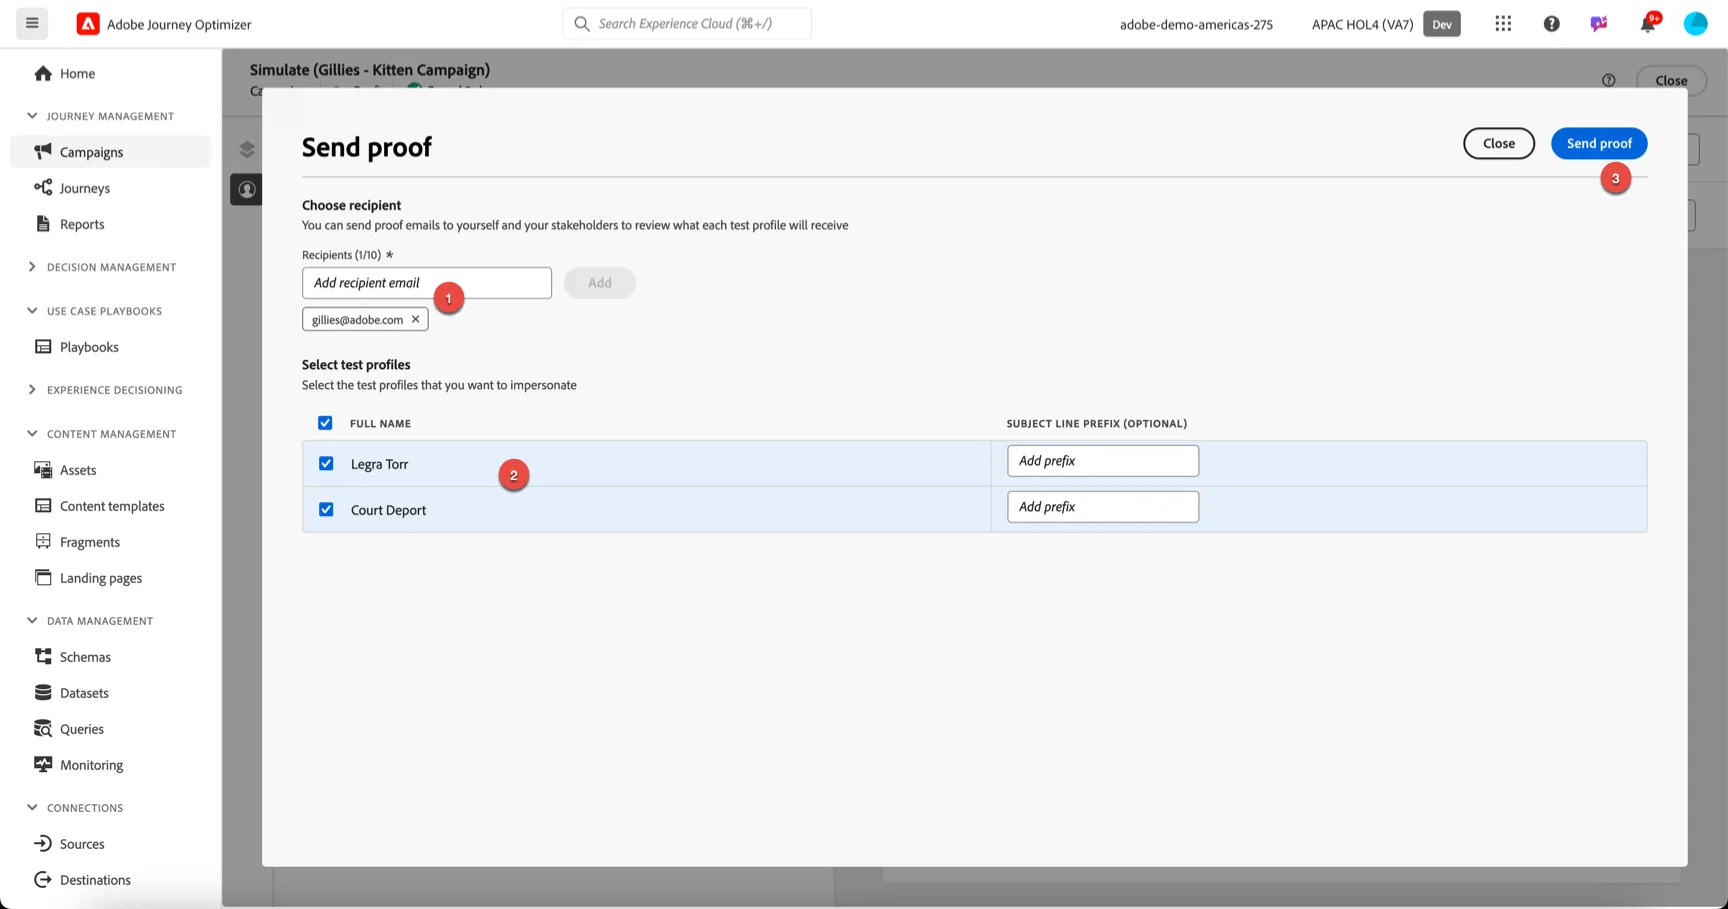Collapse the Journey Management section
This screenshot has width=1728, height=909.
coord(32,116)
